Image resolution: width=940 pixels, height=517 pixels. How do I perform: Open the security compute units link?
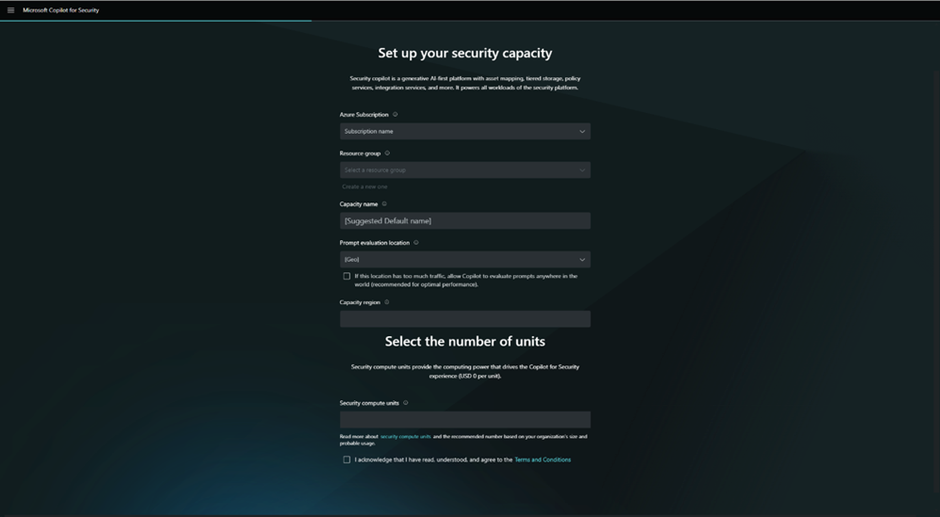pyautogui.click(x=405, y=437)
